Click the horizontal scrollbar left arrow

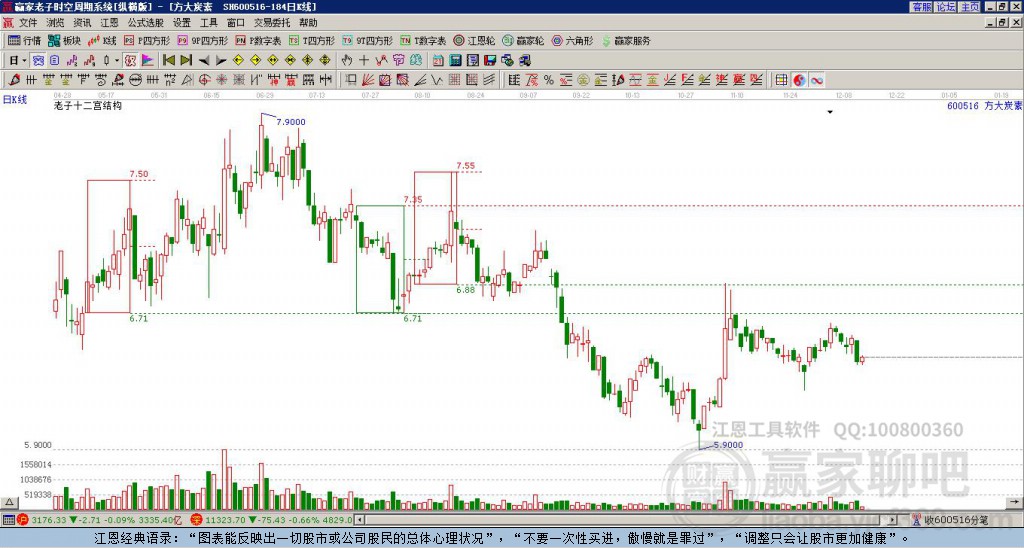pyautogui.click(x=359, y=520)
